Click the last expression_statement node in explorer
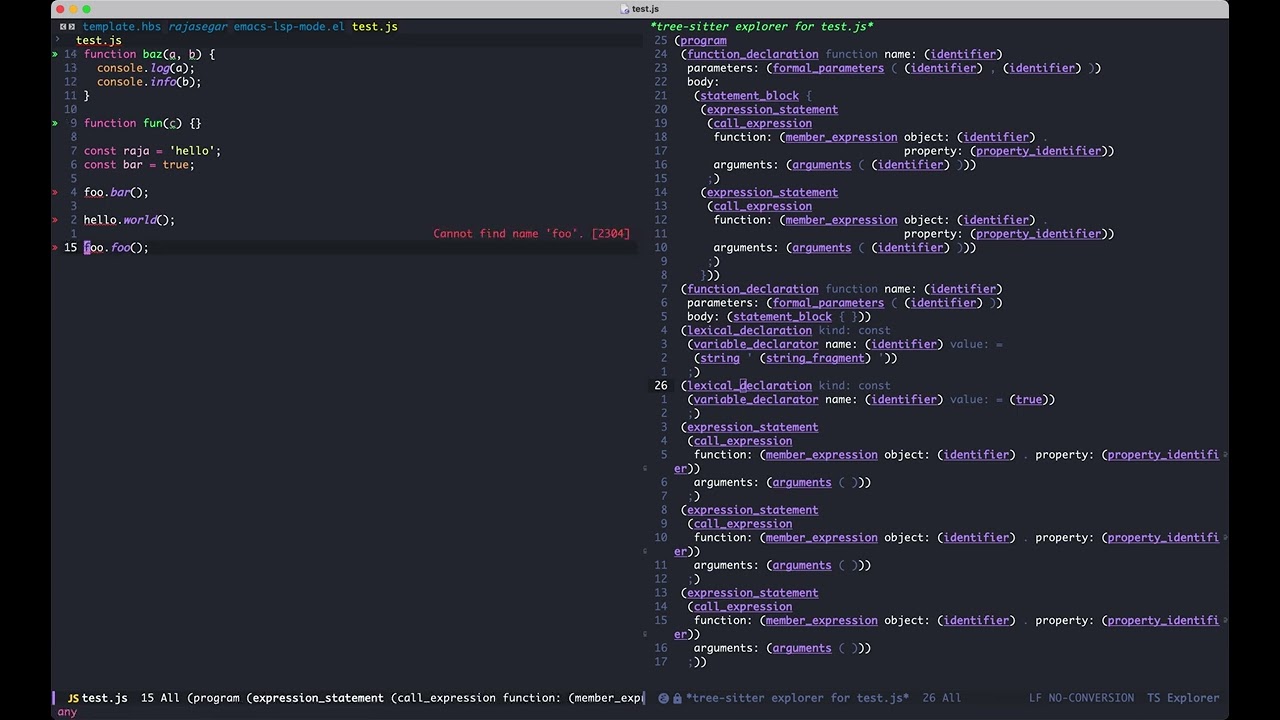The height and width of the screenshot is (720, 1280). (752, 593)
